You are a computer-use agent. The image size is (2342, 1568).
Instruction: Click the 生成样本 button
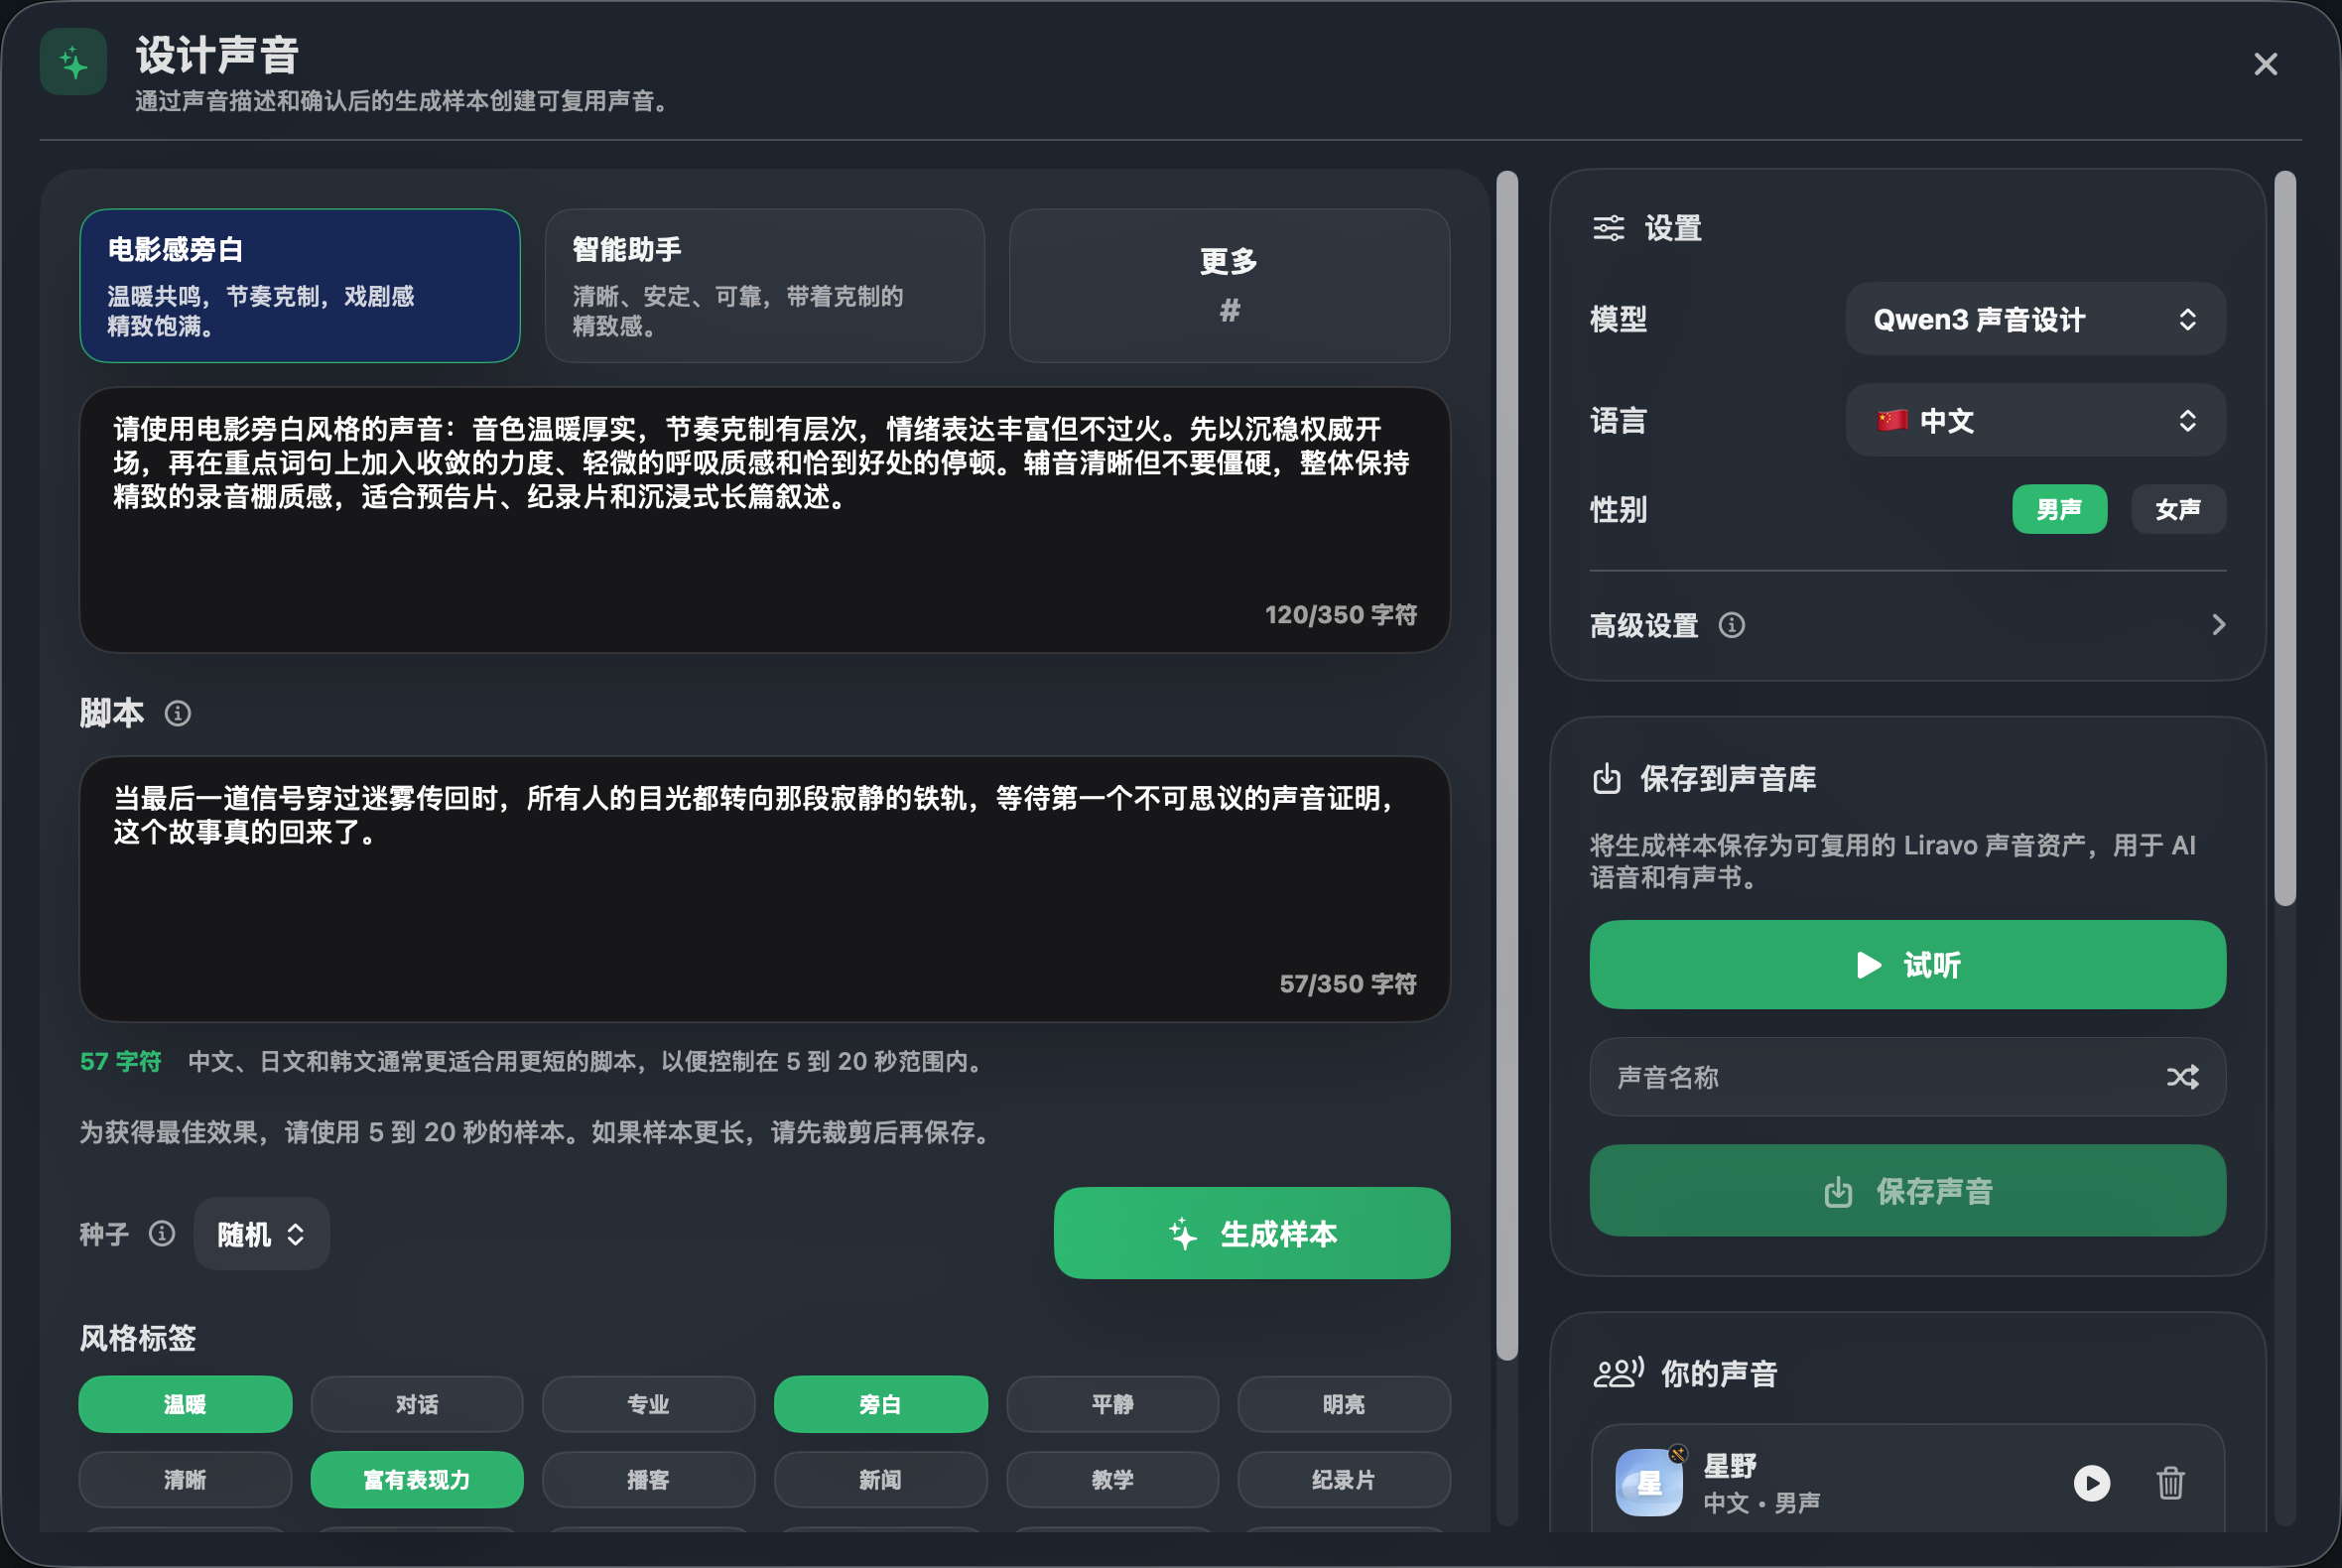click(1251, 1232)
